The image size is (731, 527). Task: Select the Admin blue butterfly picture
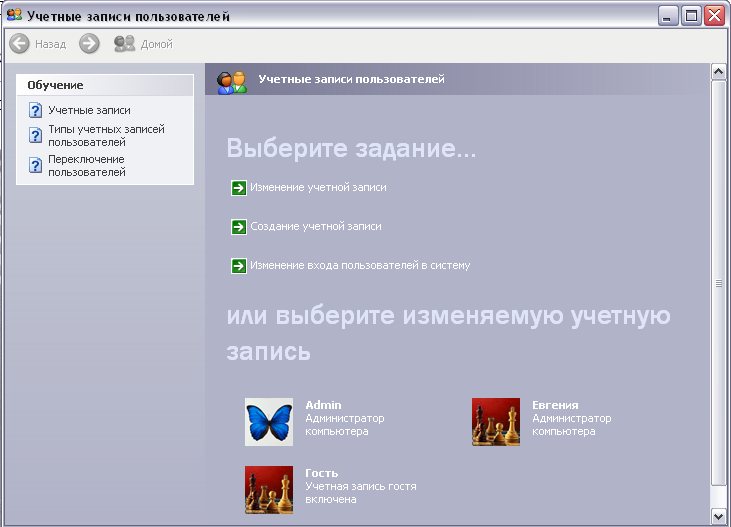pos(269,422)
